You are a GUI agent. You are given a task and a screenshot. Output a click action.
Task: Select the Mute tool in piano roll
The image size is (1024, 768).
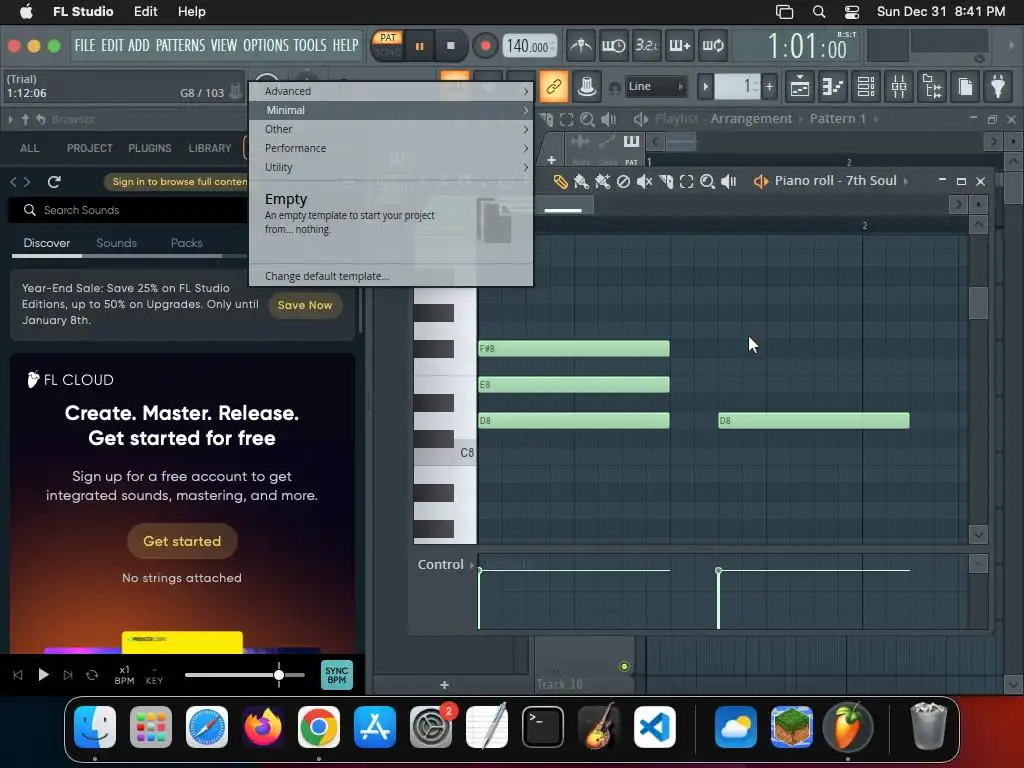click(645, 182)
